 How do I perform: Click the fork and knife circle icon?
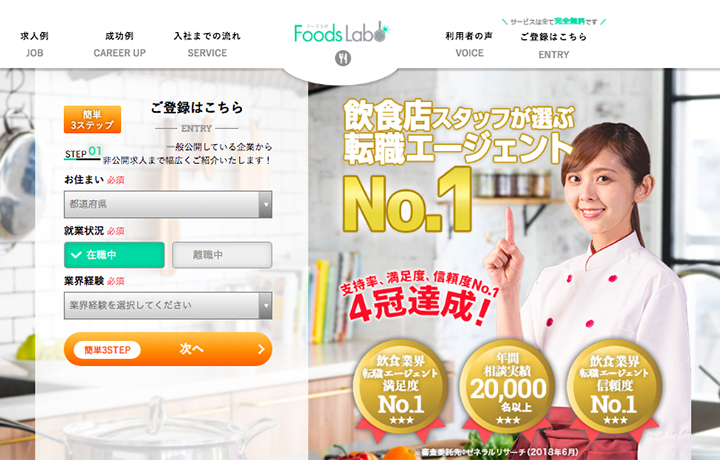pos(343,58)
